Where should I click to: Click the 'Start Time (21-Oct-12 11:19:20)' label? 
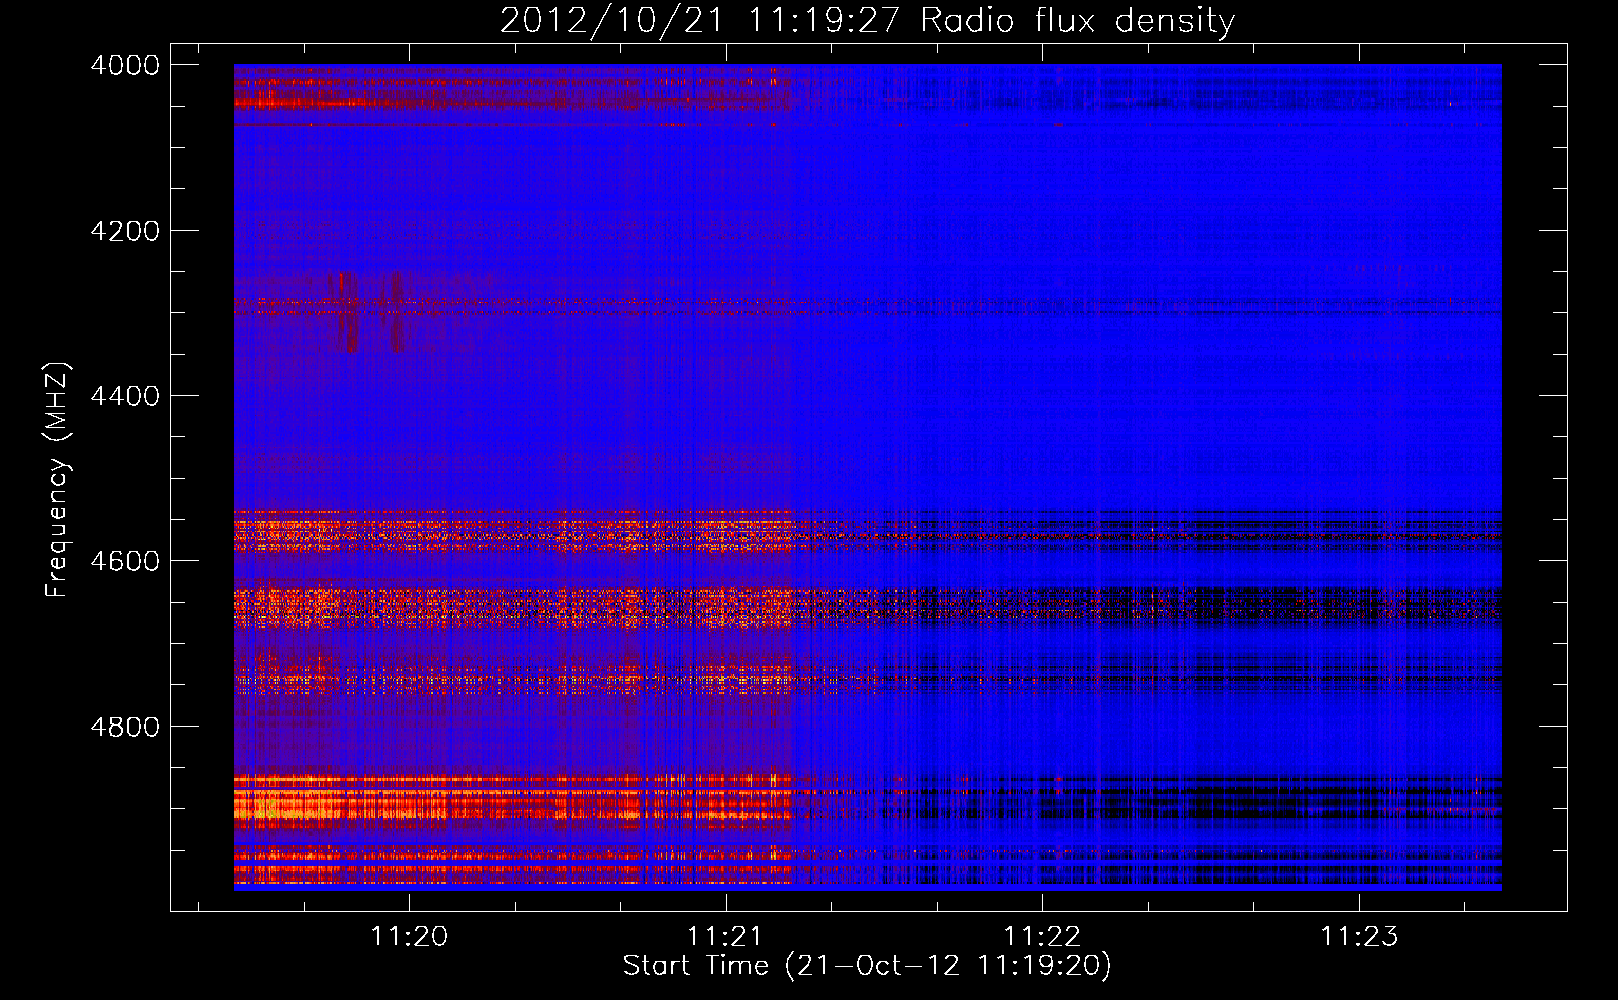867,966
